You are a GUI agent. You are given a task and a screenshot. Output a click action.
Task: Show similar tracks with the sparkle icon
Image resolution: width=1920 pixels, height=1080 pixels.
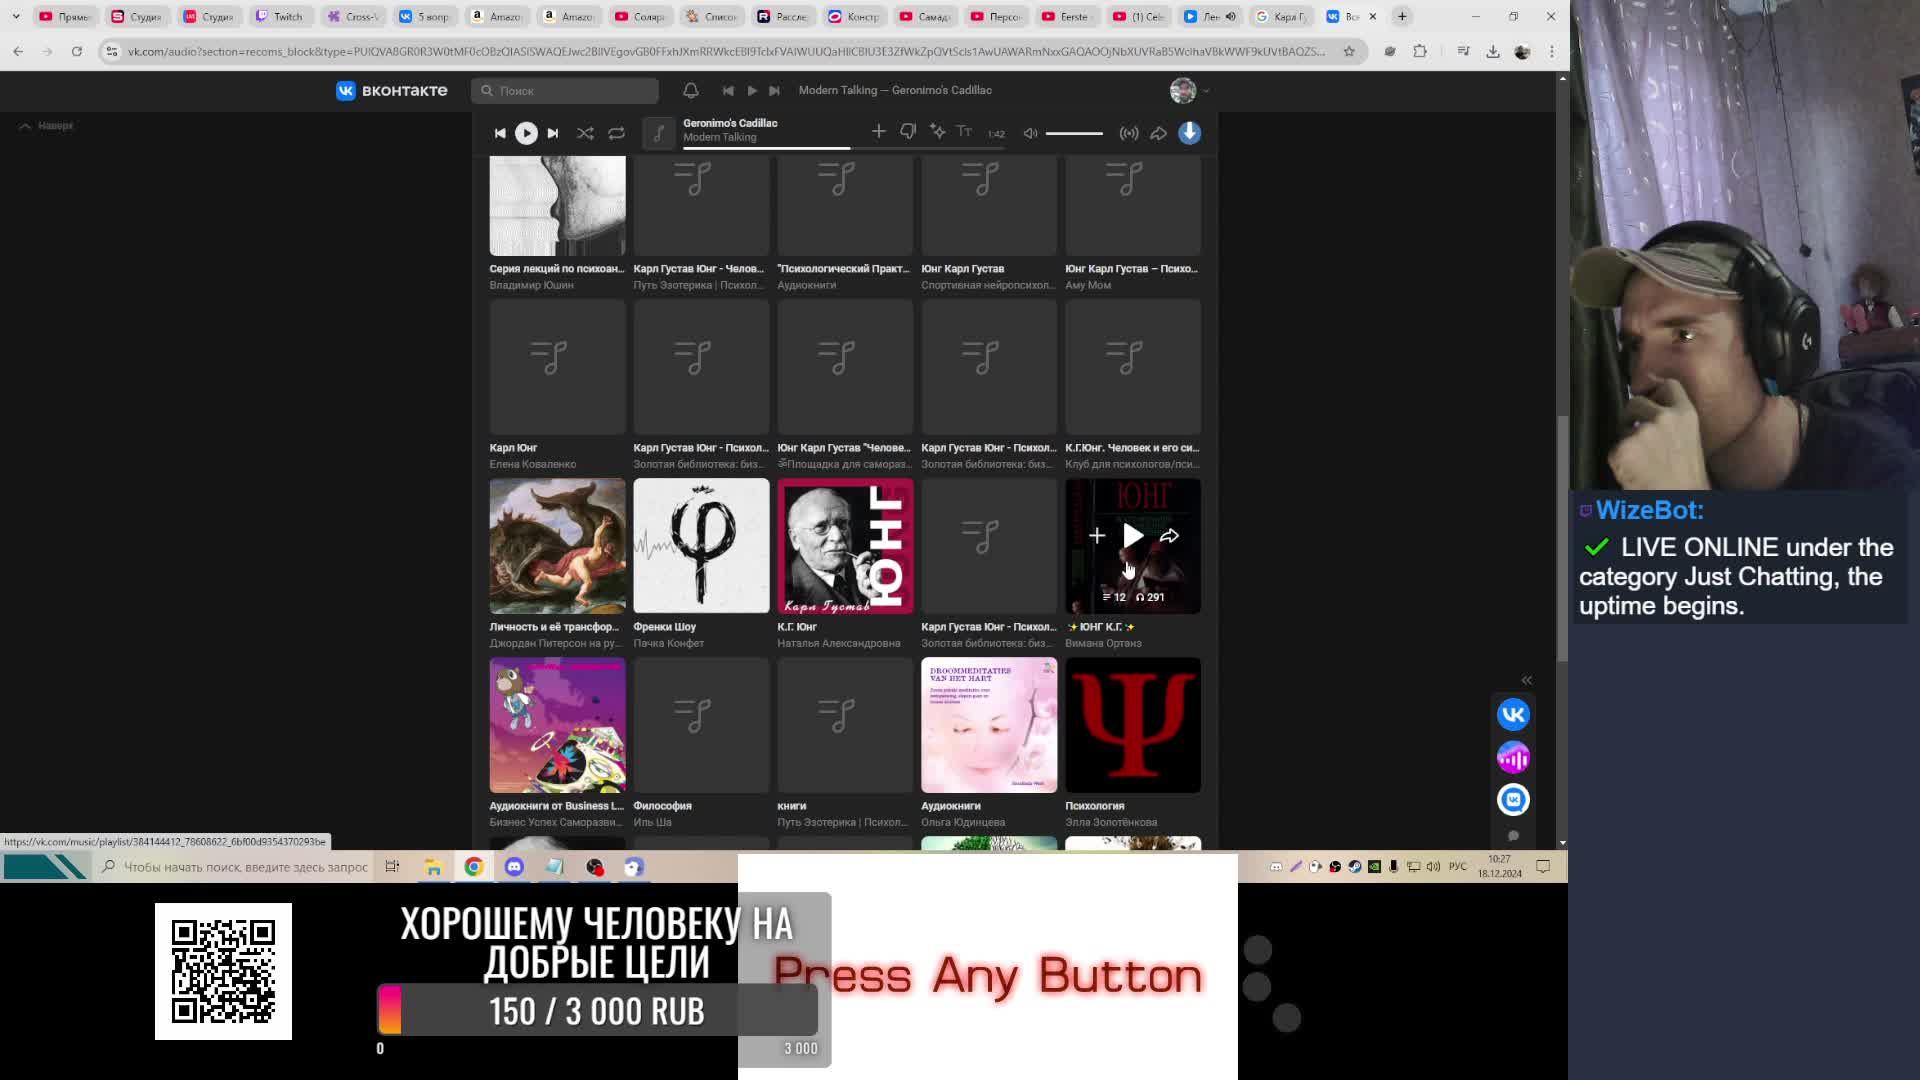point(937,132)
